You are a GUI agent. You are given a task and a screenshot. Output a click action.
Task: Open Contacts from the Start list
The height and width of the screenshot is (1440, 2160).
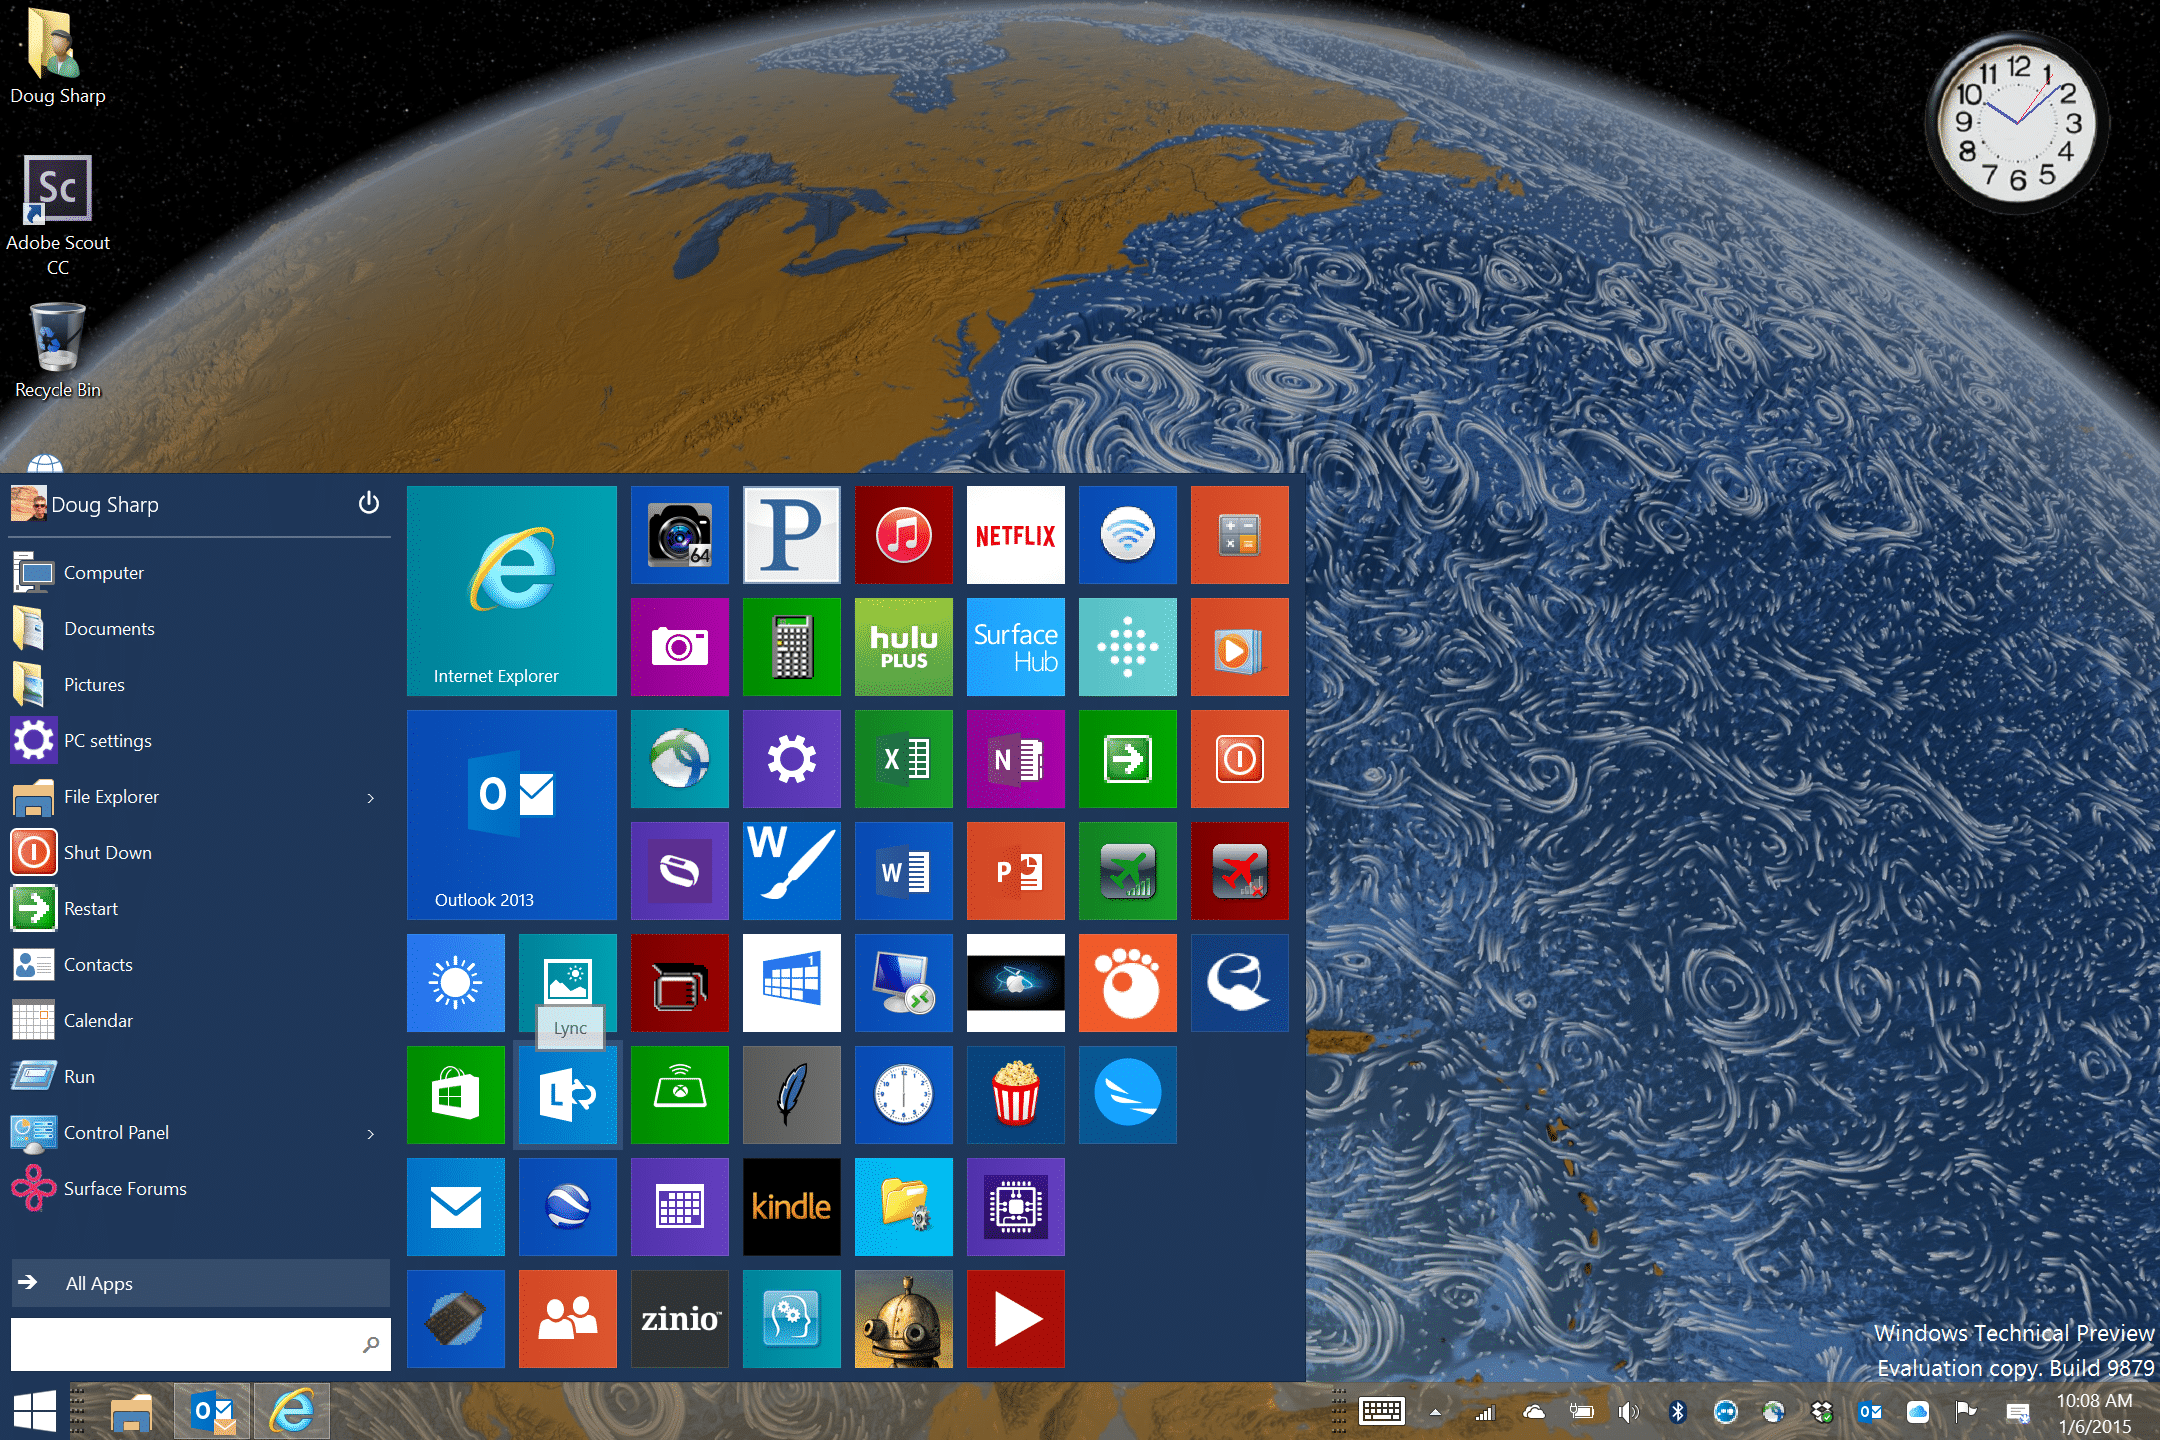pos(200,965)
